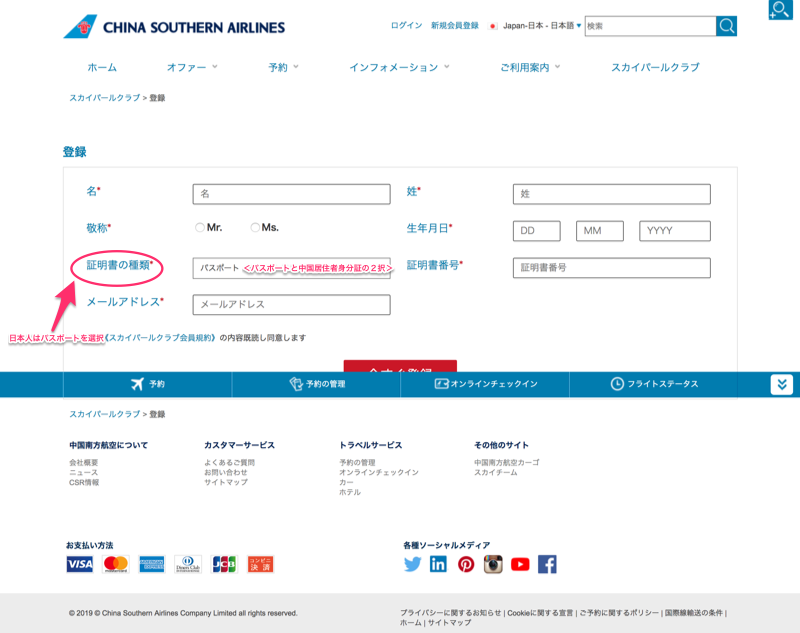Click the フライトステータス clock icon

tap(617, 384)
